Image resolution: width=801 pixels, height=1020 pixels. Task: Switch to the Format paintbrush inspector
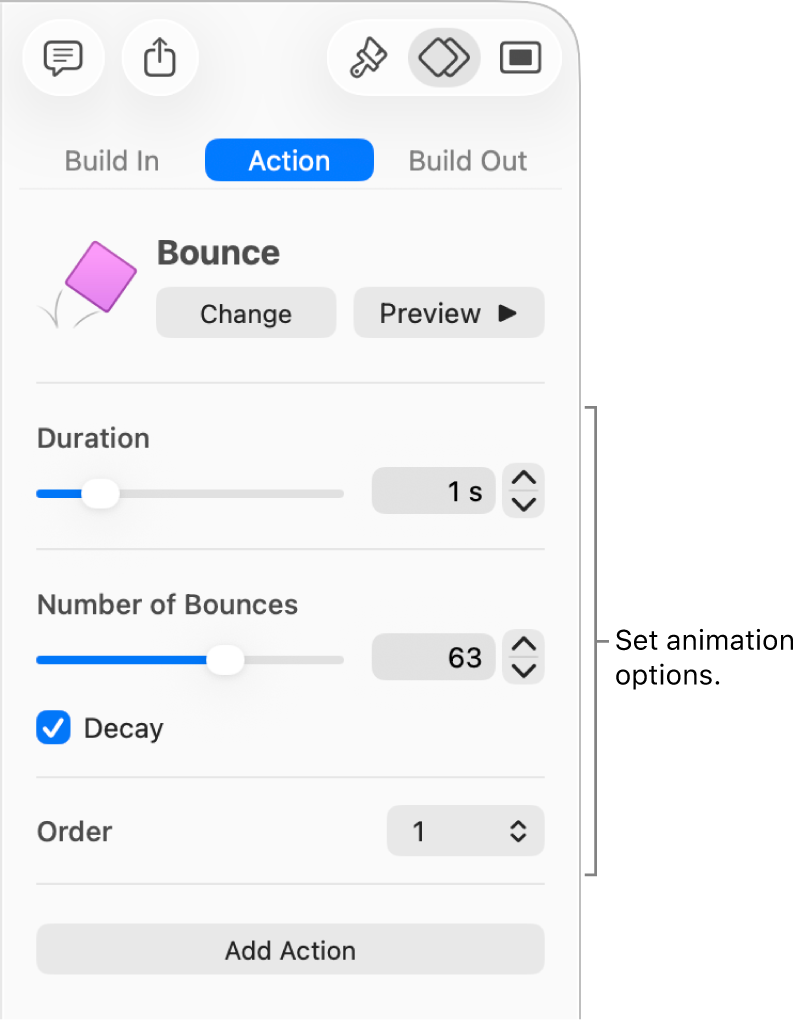point(369,57)
